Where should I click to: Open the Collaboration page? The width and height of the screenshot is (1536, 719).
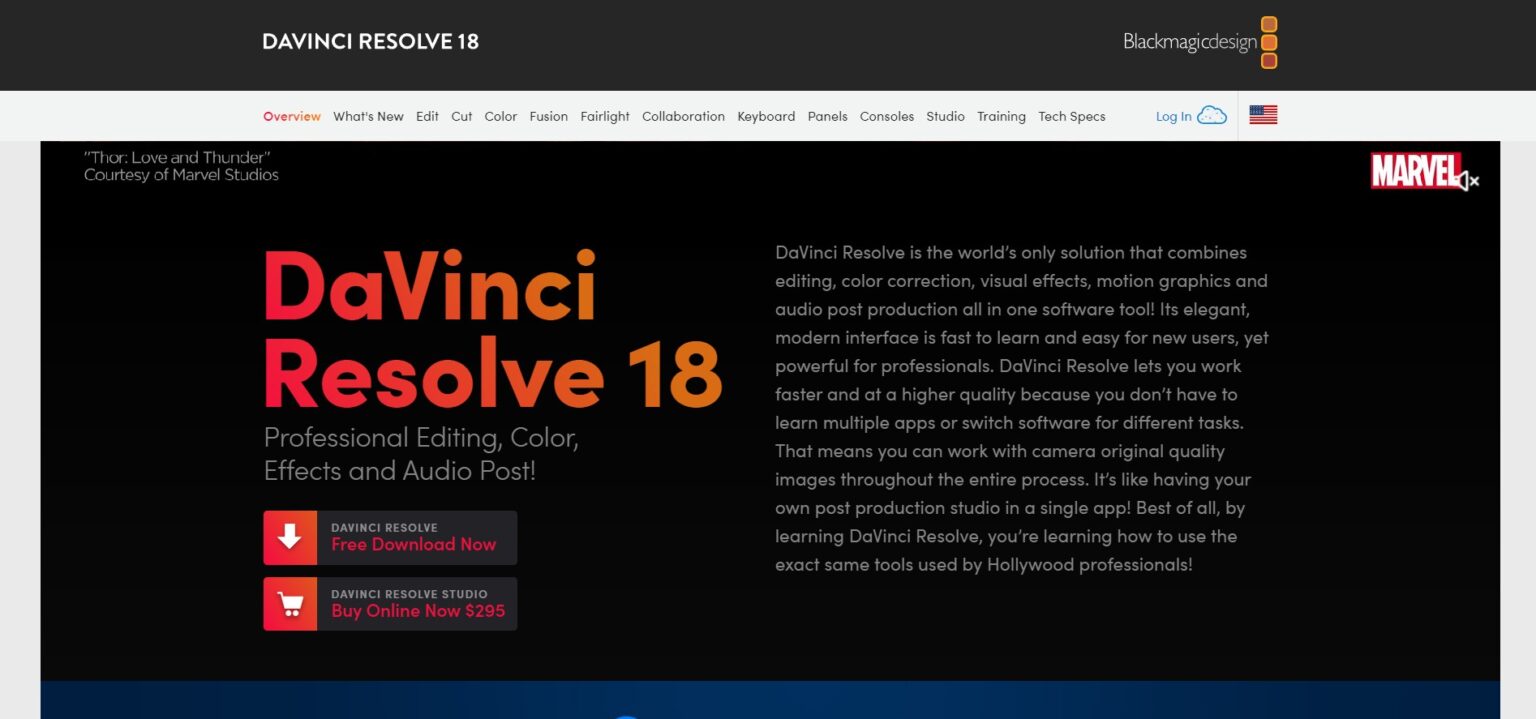click(683, 116)
